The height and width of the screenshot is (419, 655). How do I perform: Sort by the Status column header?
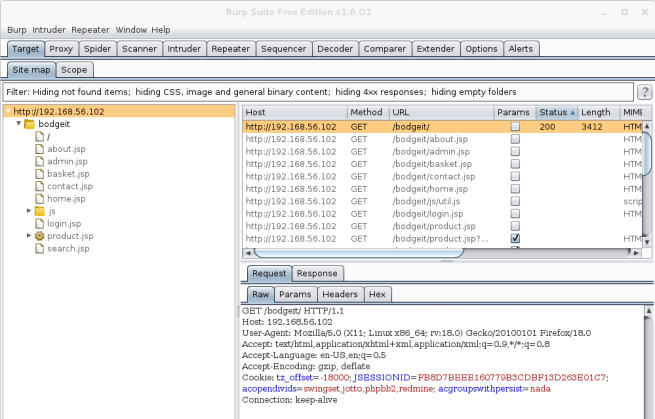[x=556, y=113]
